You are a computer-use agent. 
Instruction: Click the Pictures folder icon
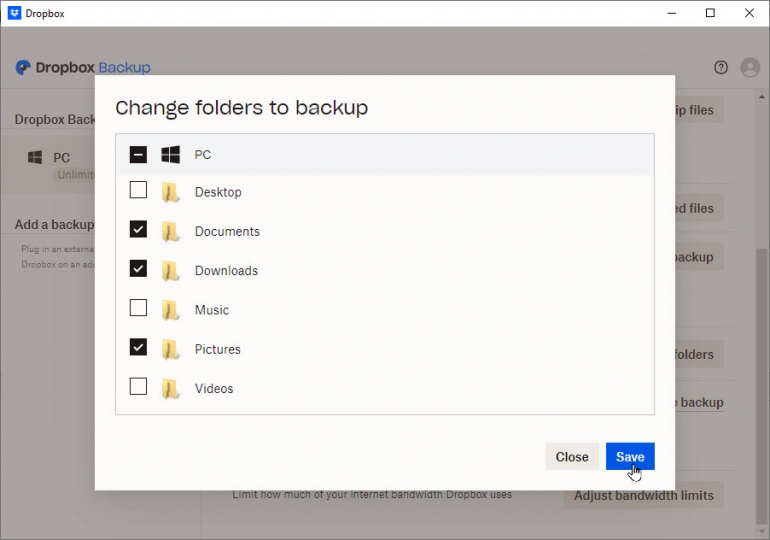tap(170, 349)
